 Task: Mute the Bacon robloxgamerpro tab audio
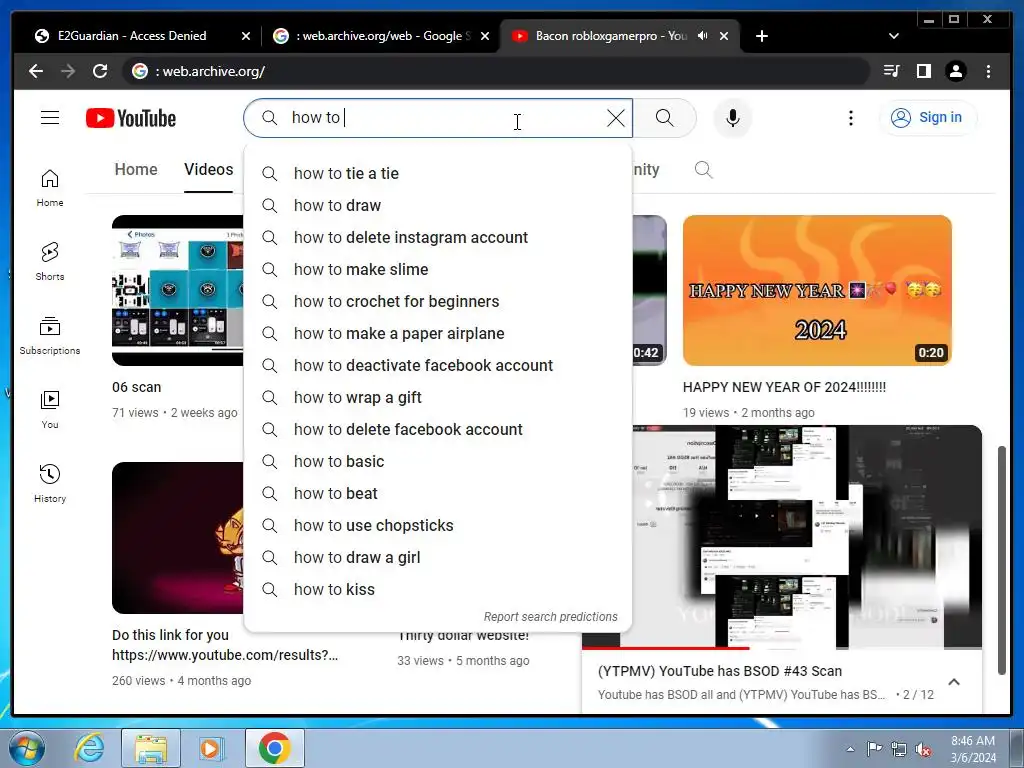[703, 36]
